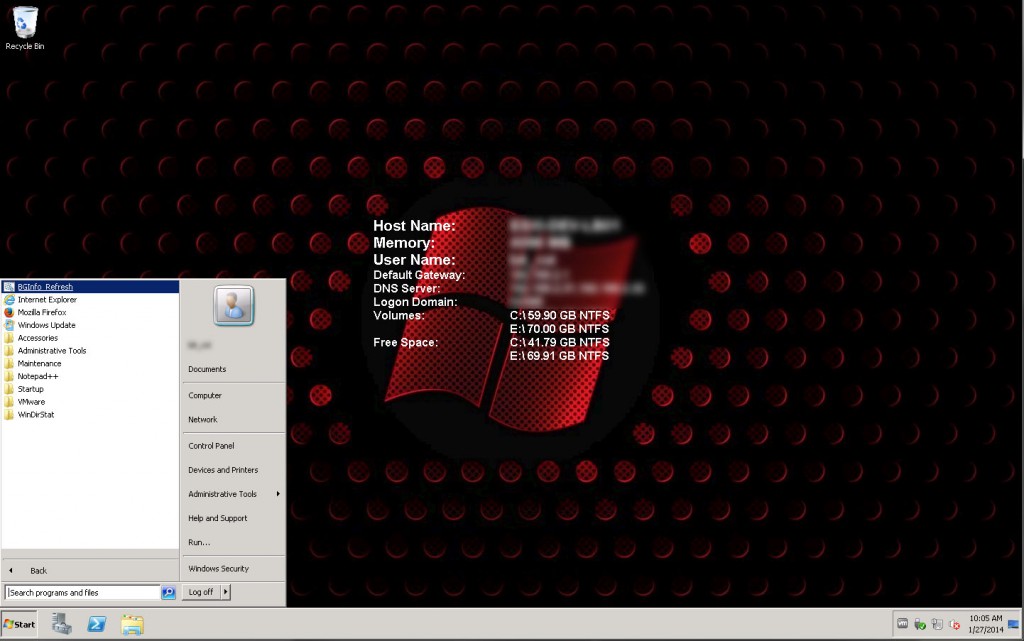Screen dimensions: 1024x641
Task: Open the Recycle Bin on the desktop
Action: point(24,22)
